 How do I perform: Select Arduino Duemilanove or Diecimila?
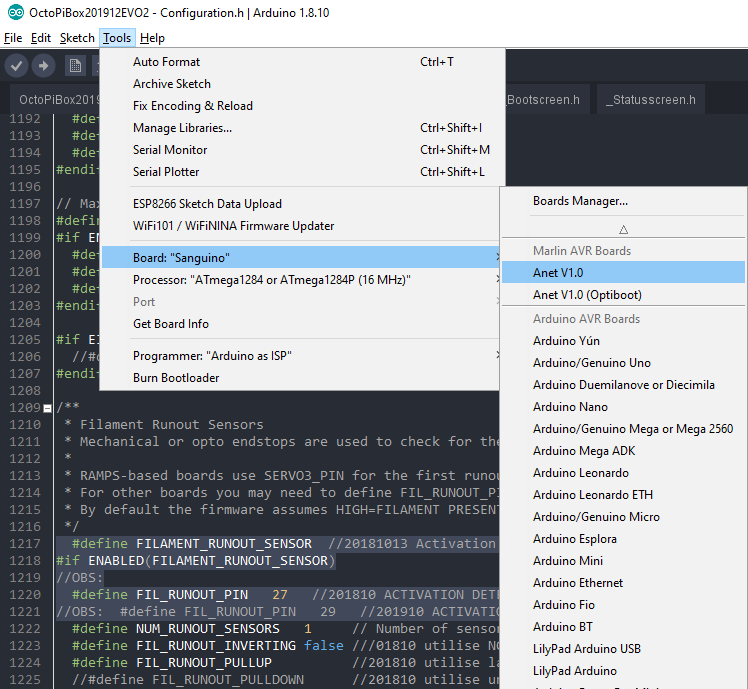623,385
